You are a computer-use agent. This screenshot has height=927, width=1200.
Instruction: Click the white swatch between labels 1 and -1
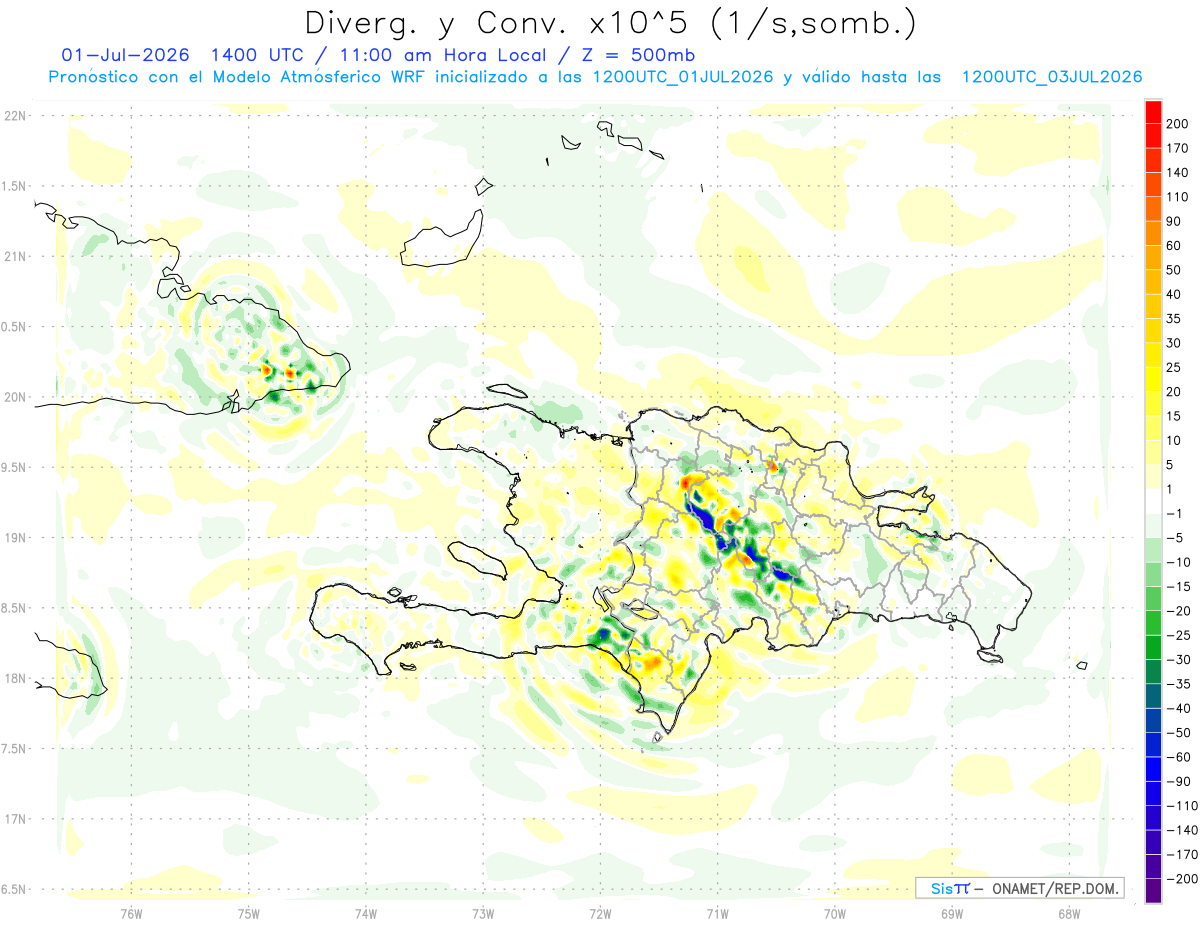click(1153, 500)
